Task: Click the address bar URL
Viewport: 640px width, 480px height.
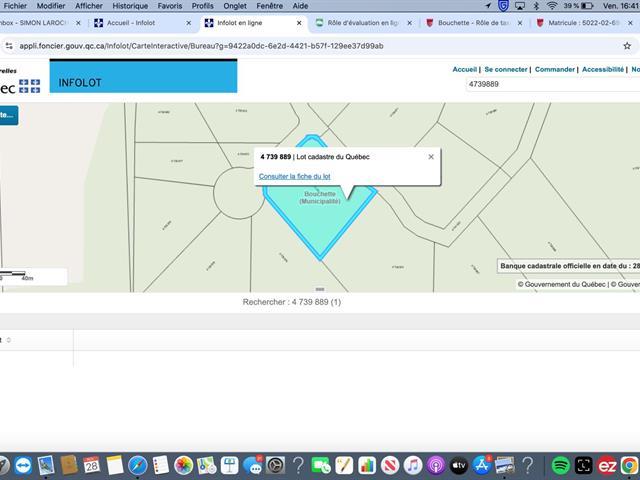Action: click(200, 45)
